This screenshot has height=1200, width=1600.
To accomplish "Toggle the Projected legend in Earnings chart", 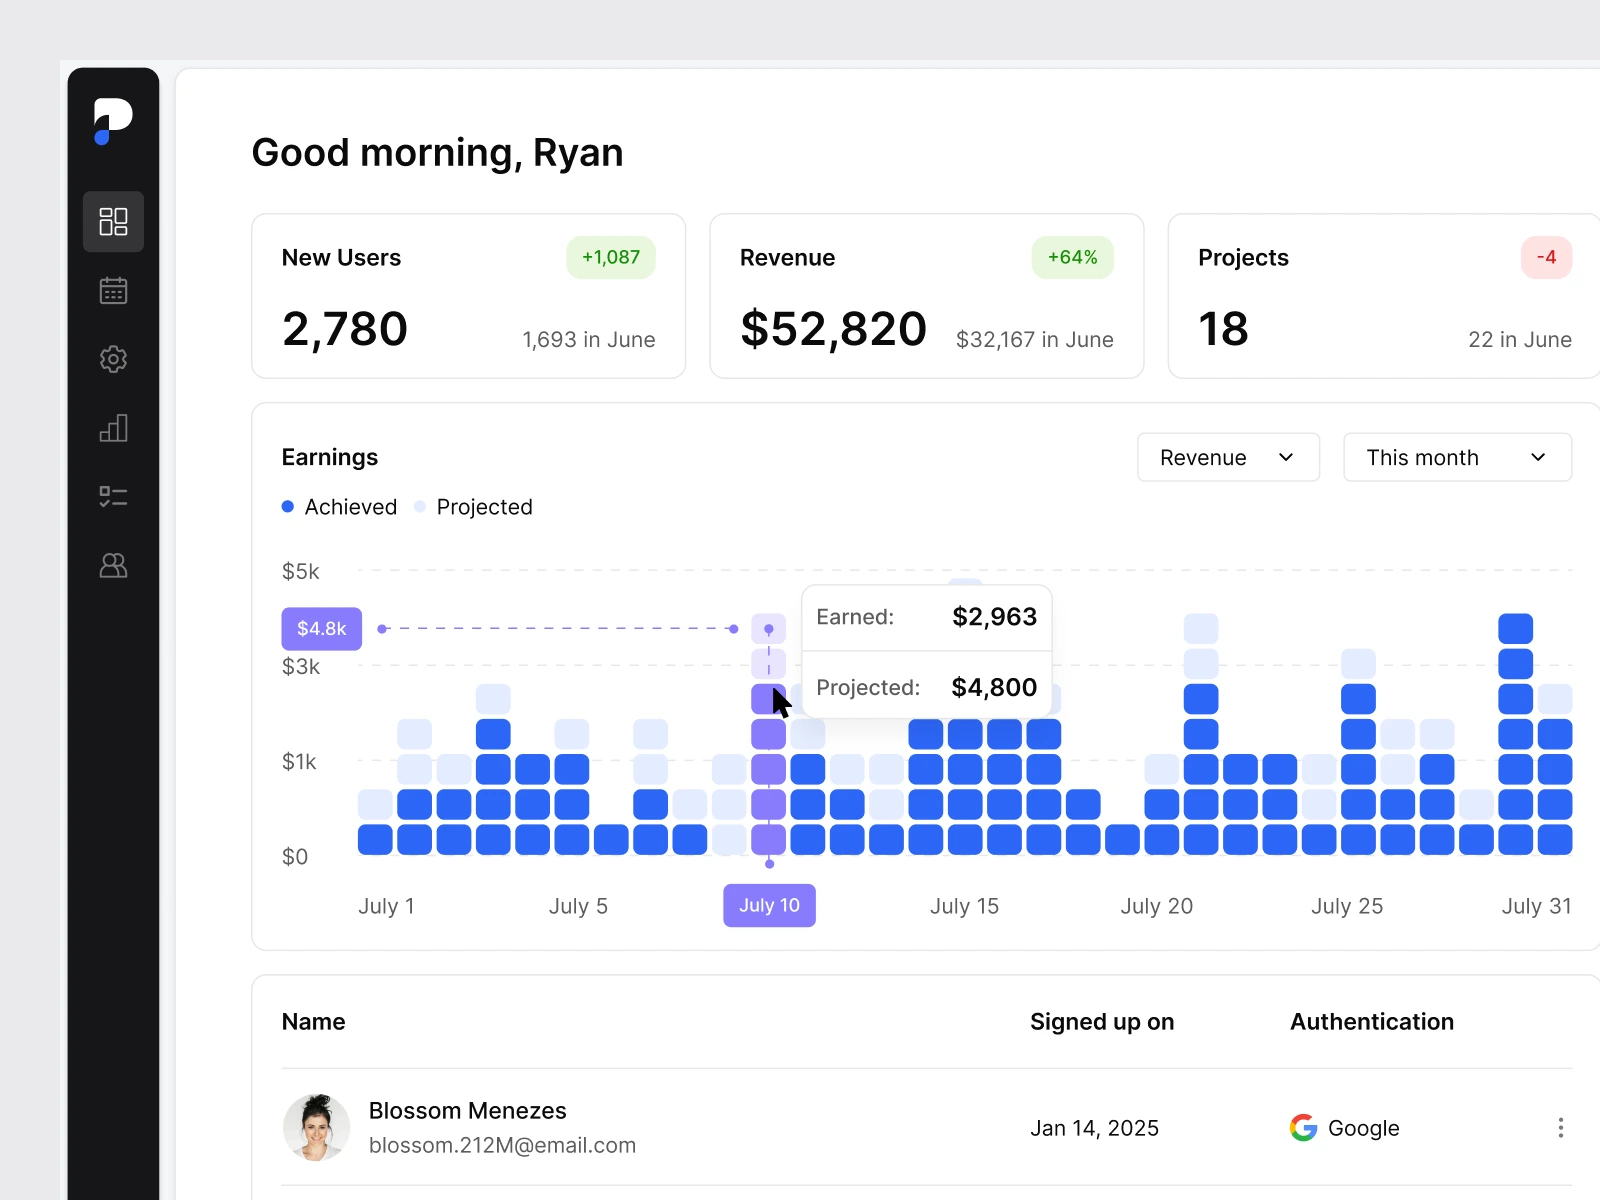I will (472, 507).
